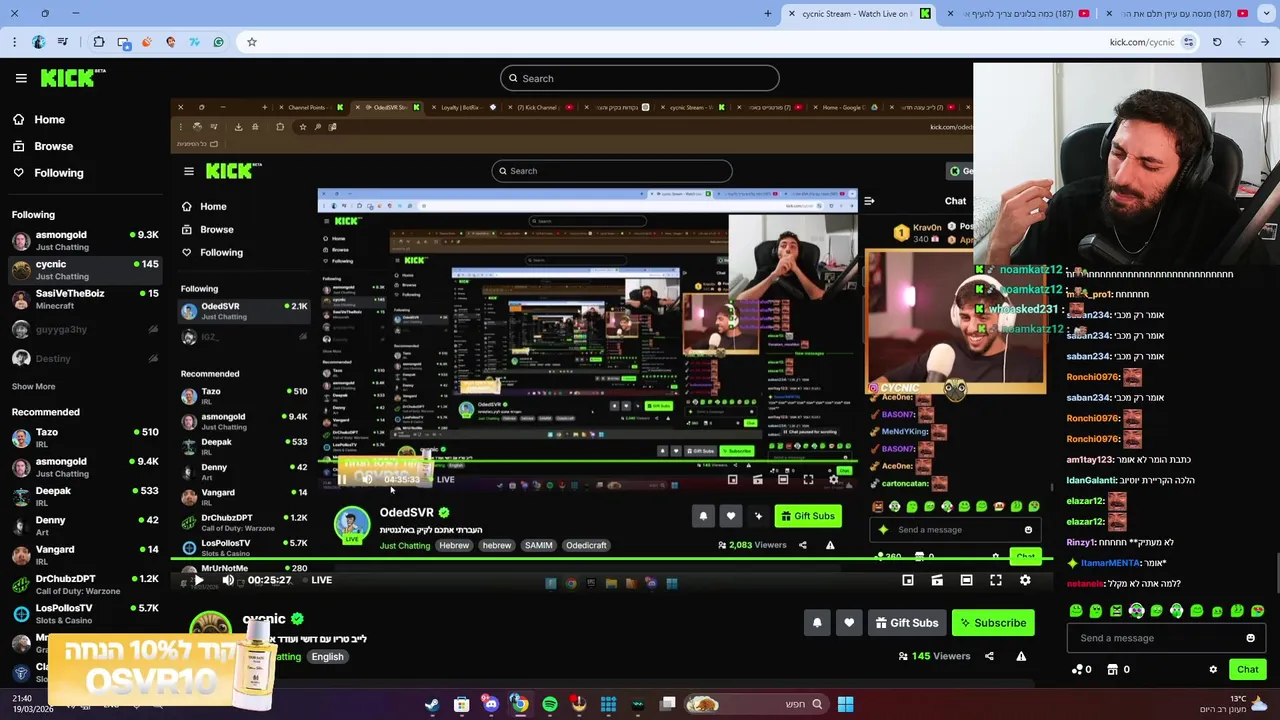Open the offline guyyga3hy channel

[x=85, y=329]
